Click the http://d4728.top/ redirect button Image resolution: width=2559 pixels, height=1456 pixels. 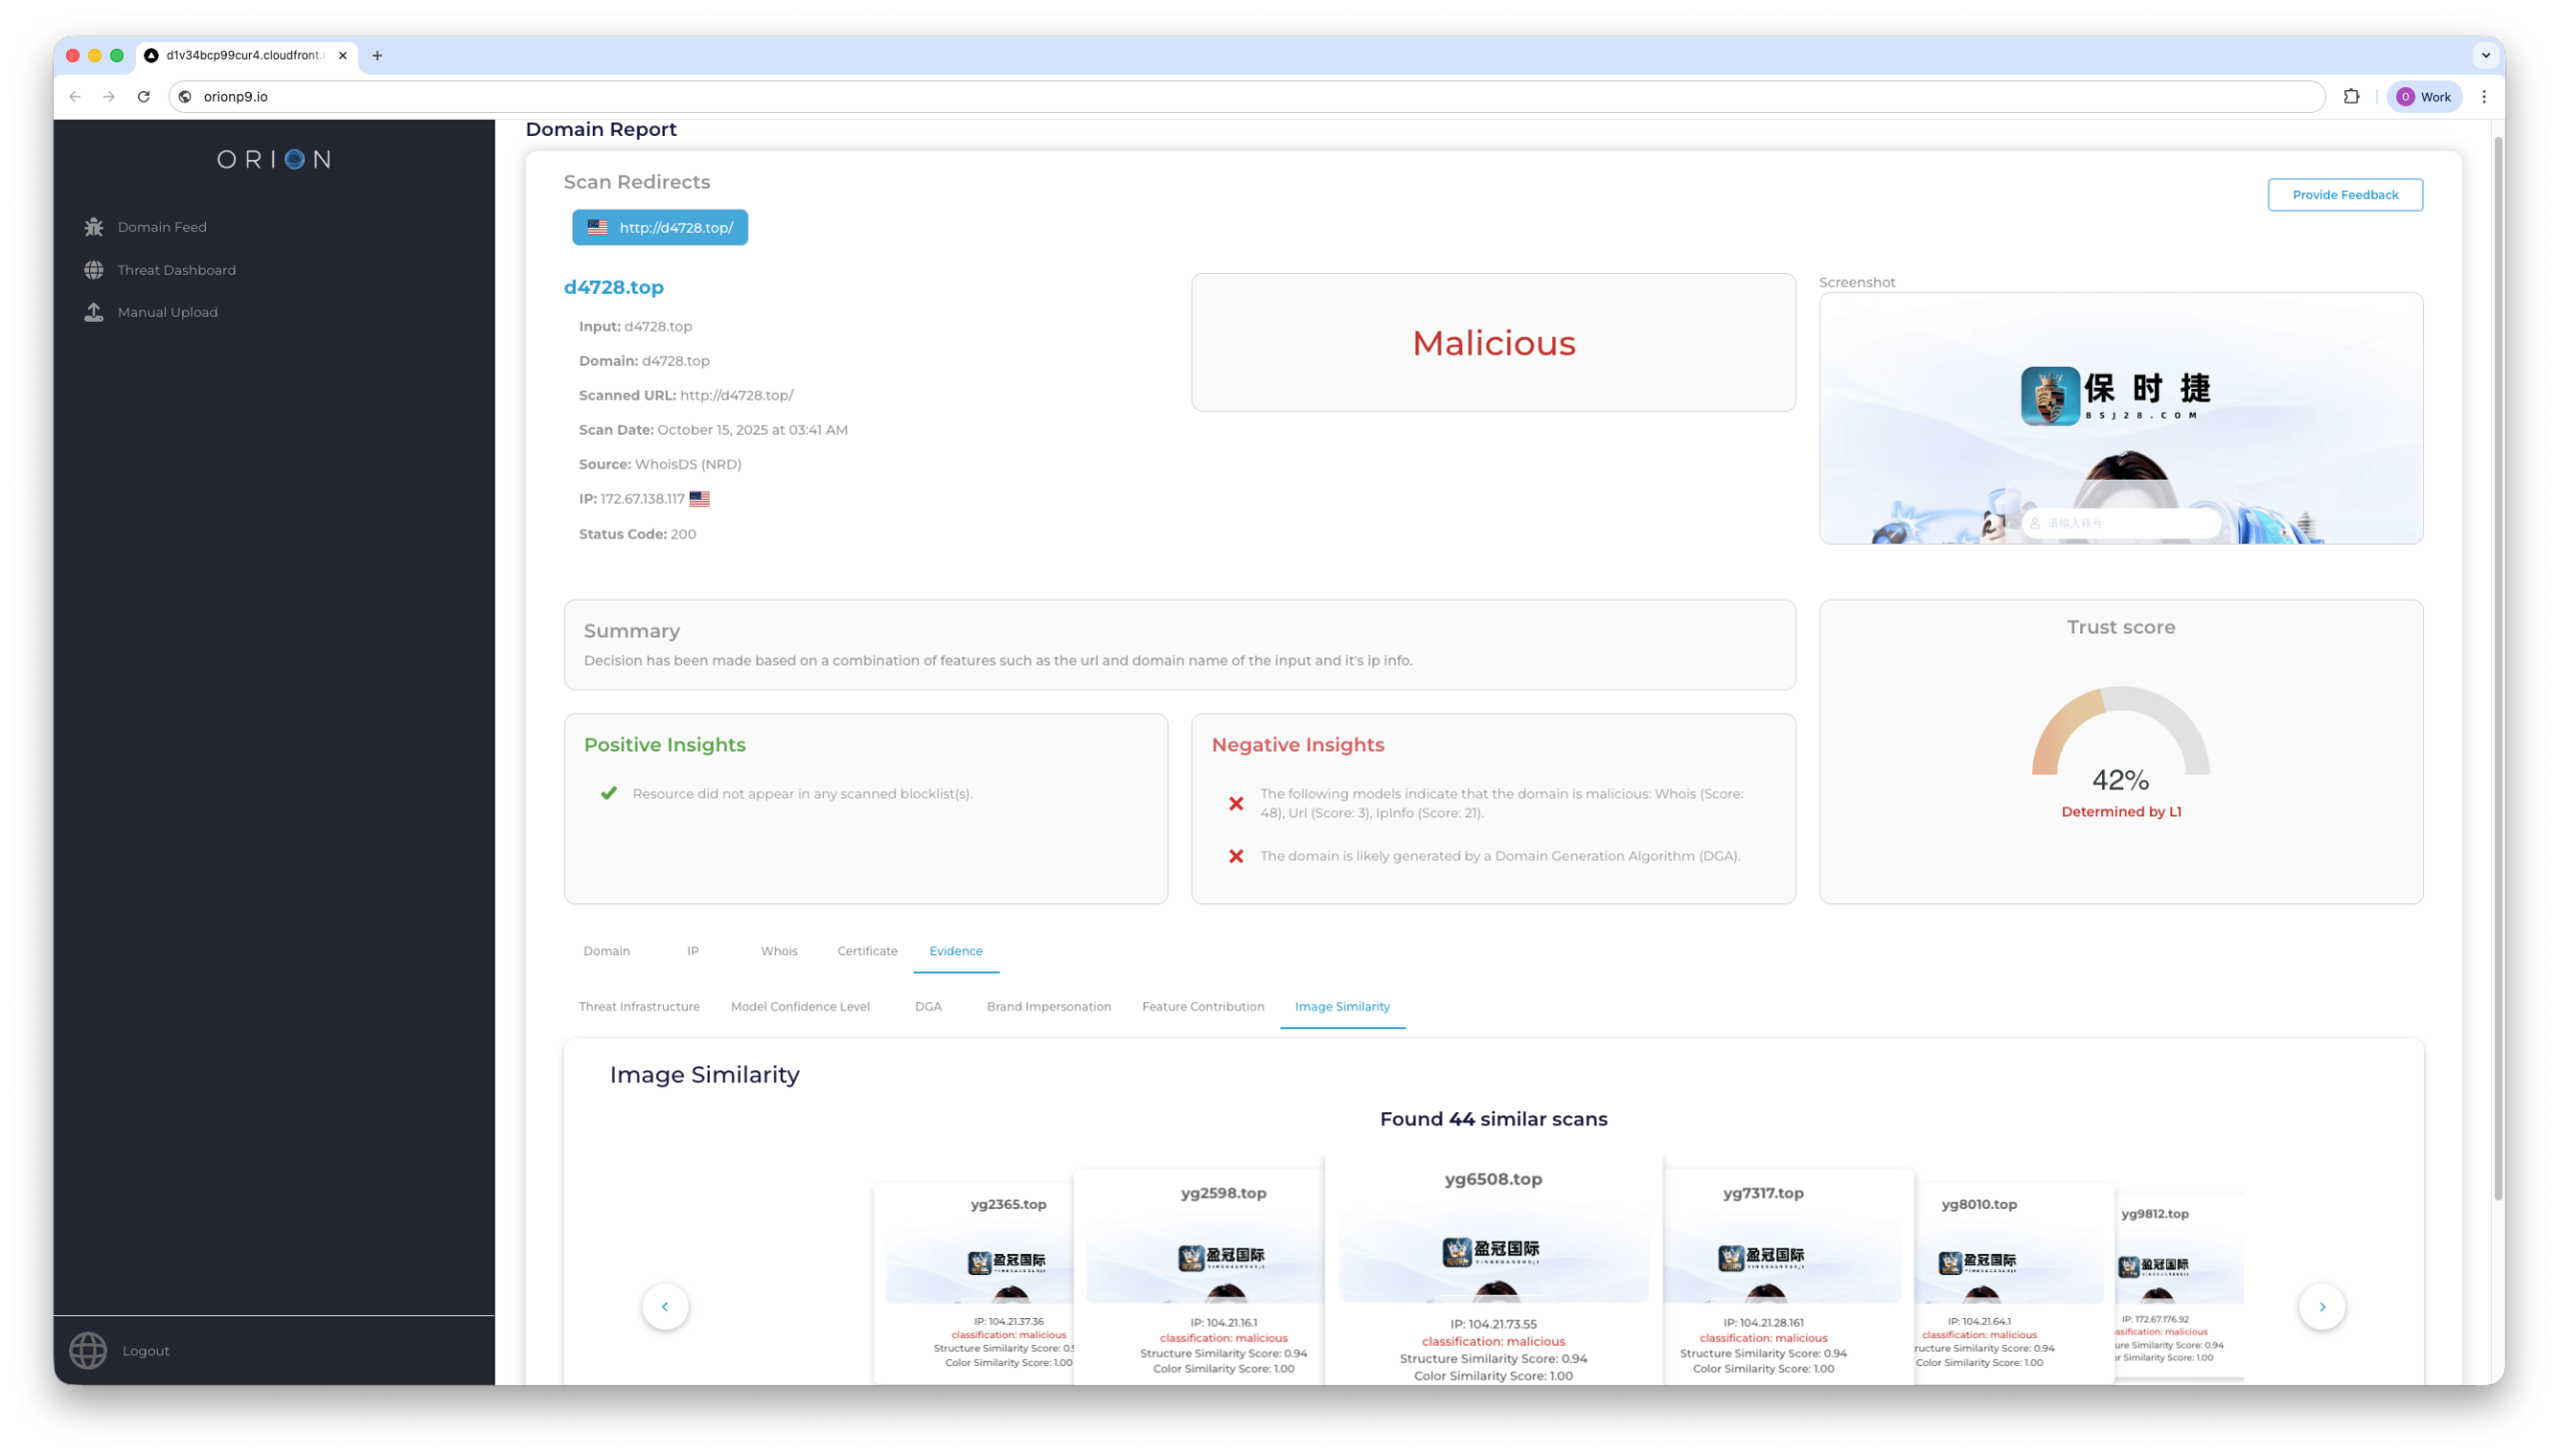point(659,228)
